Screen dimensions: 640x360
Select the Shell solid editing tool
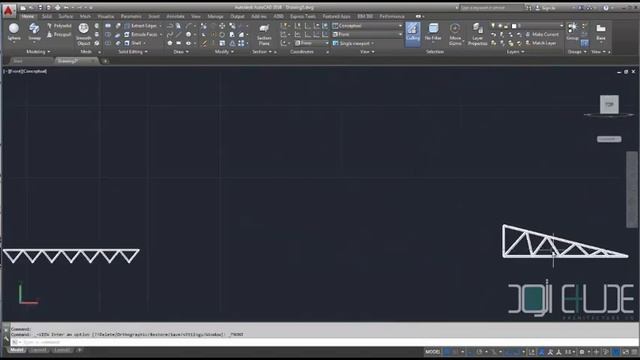(x=134, y=43)
